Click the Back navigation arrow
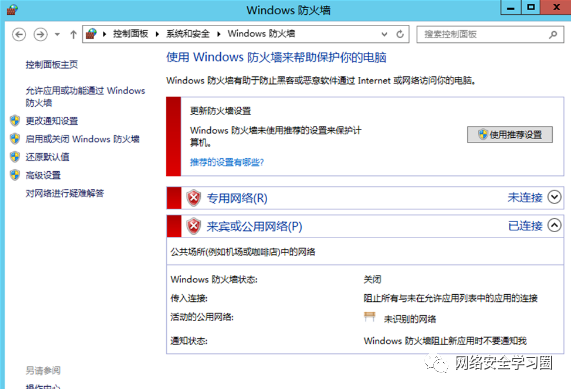 (x=19, y=35)
